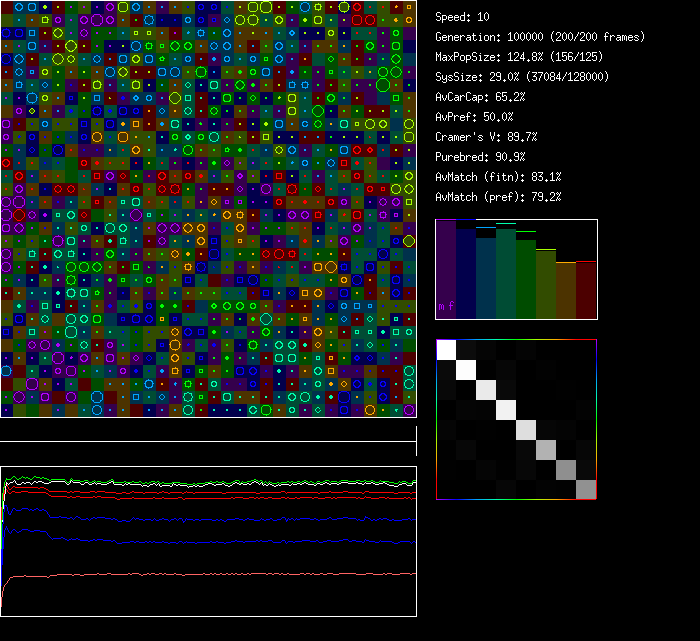Viewport: 700px width, 641px height.
Task: Pick the orange-brown histogram bar
Action: (x=566, y=290)
